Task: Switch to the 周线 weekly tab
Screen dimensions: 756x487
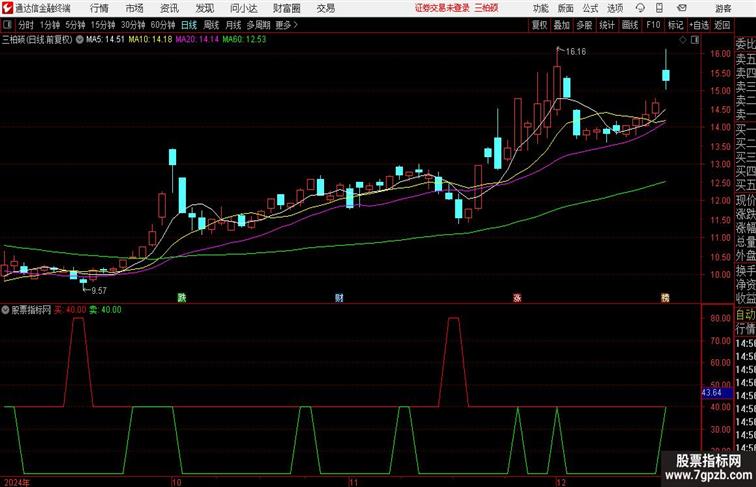Action: 211,25
